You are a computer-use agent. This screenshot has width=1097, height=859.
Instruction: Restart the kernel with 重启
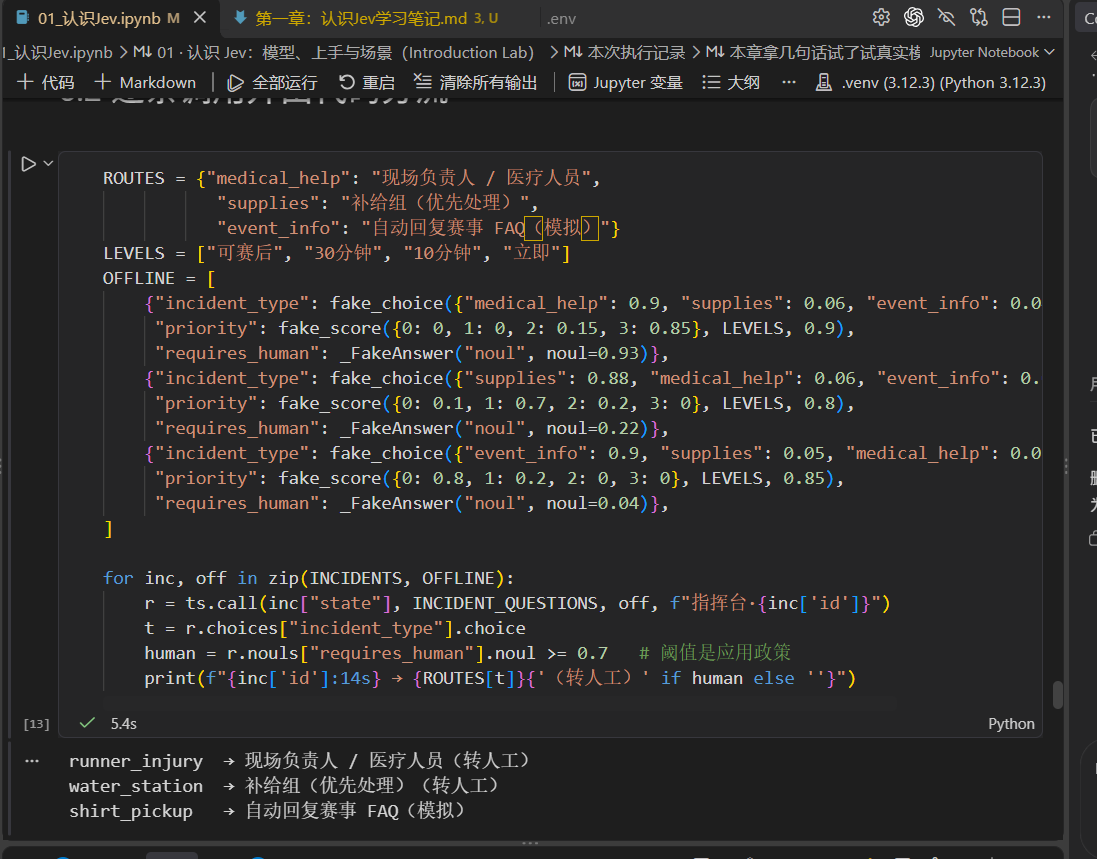coord(367,83)
